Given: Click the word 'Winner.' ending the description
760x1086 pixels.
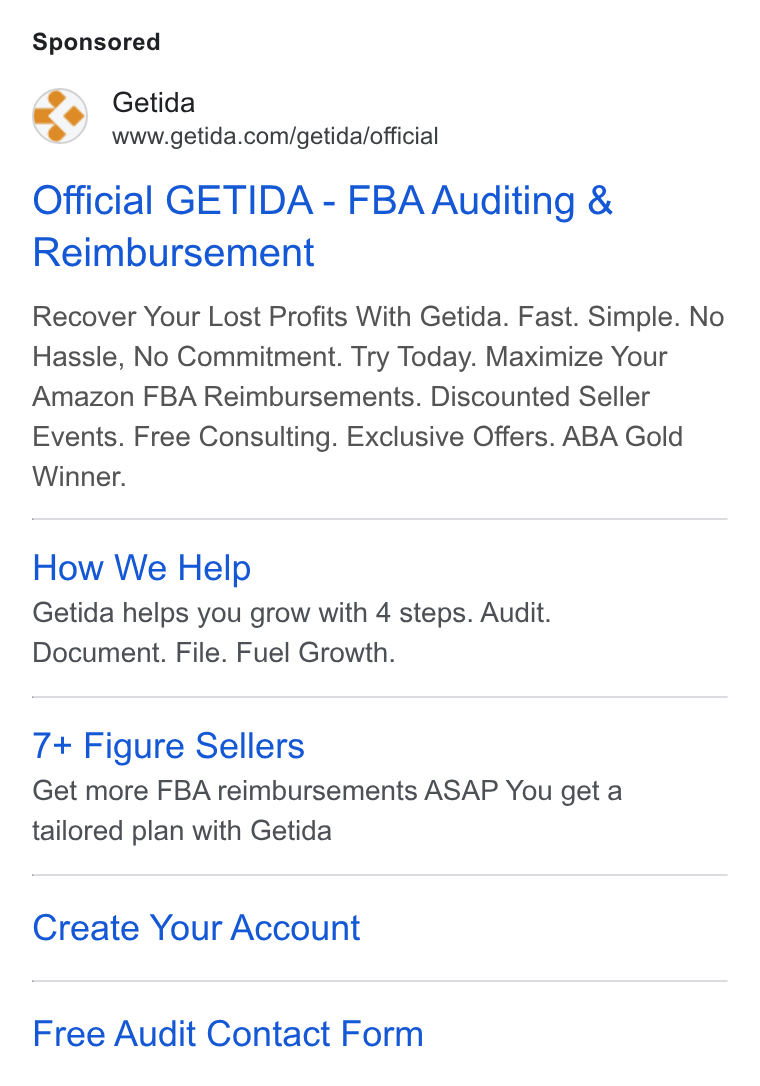Looking at the screenshot, I should tap(79, 477).
